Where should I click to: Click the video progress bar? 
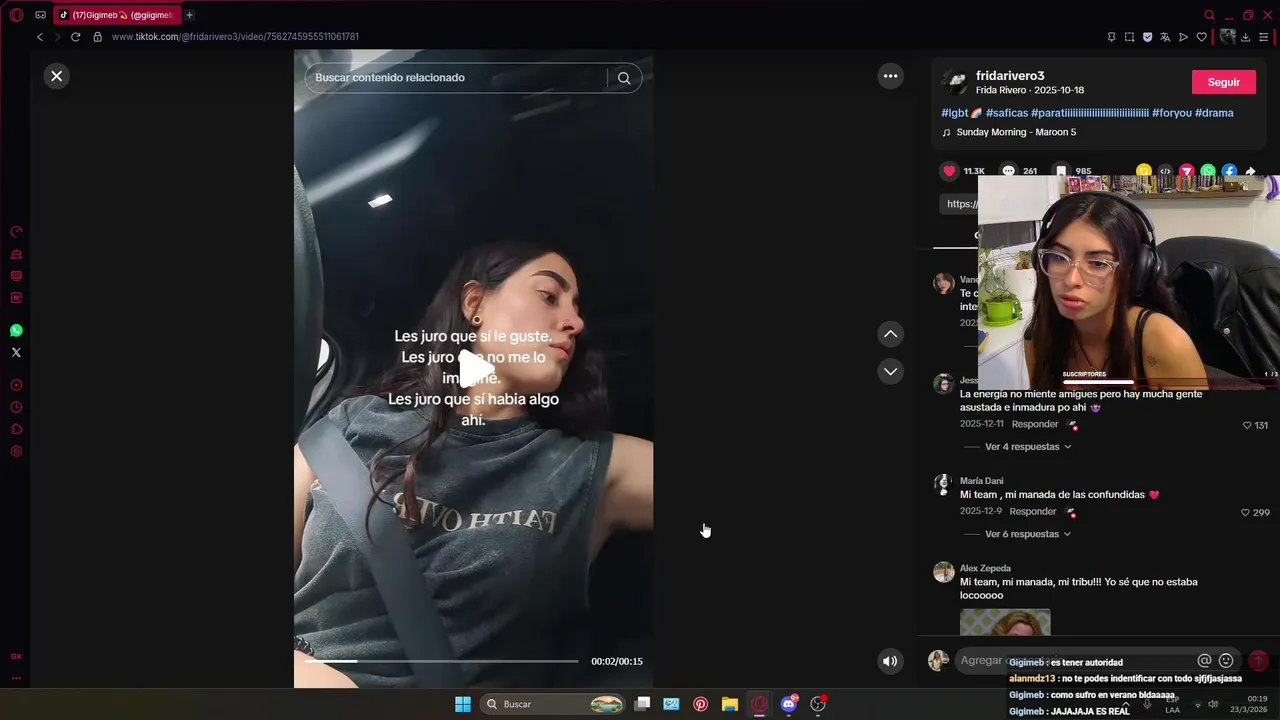point(441,661)
